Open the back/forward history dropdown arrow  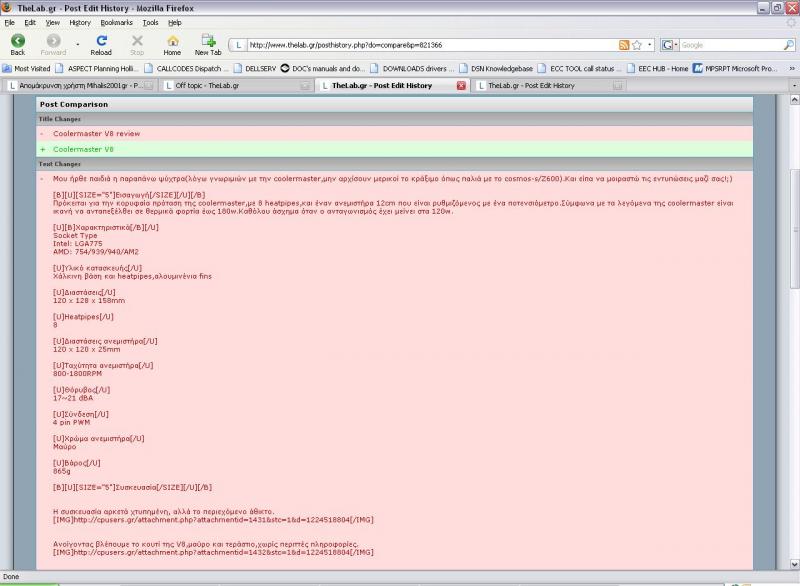pyautogui.click(x=78, y=45)
